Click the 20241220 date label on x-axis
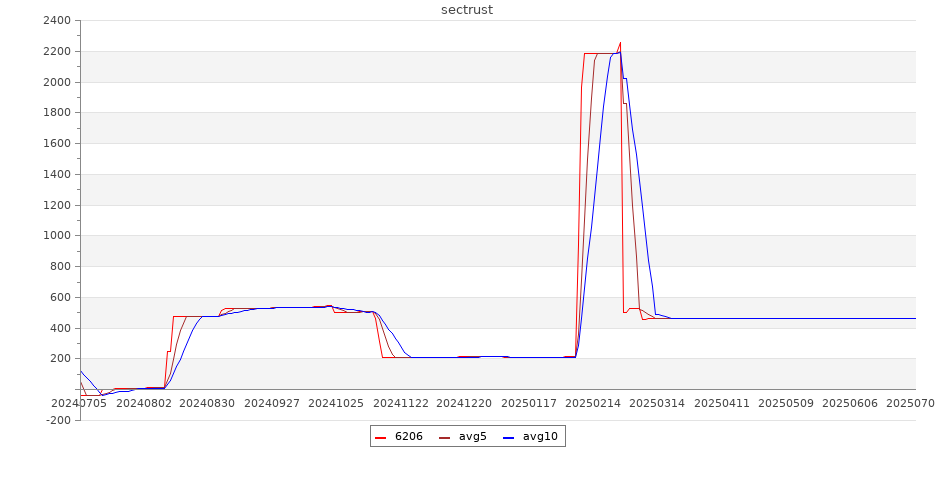Screen dimensions: 935x500 pos(464,403)
